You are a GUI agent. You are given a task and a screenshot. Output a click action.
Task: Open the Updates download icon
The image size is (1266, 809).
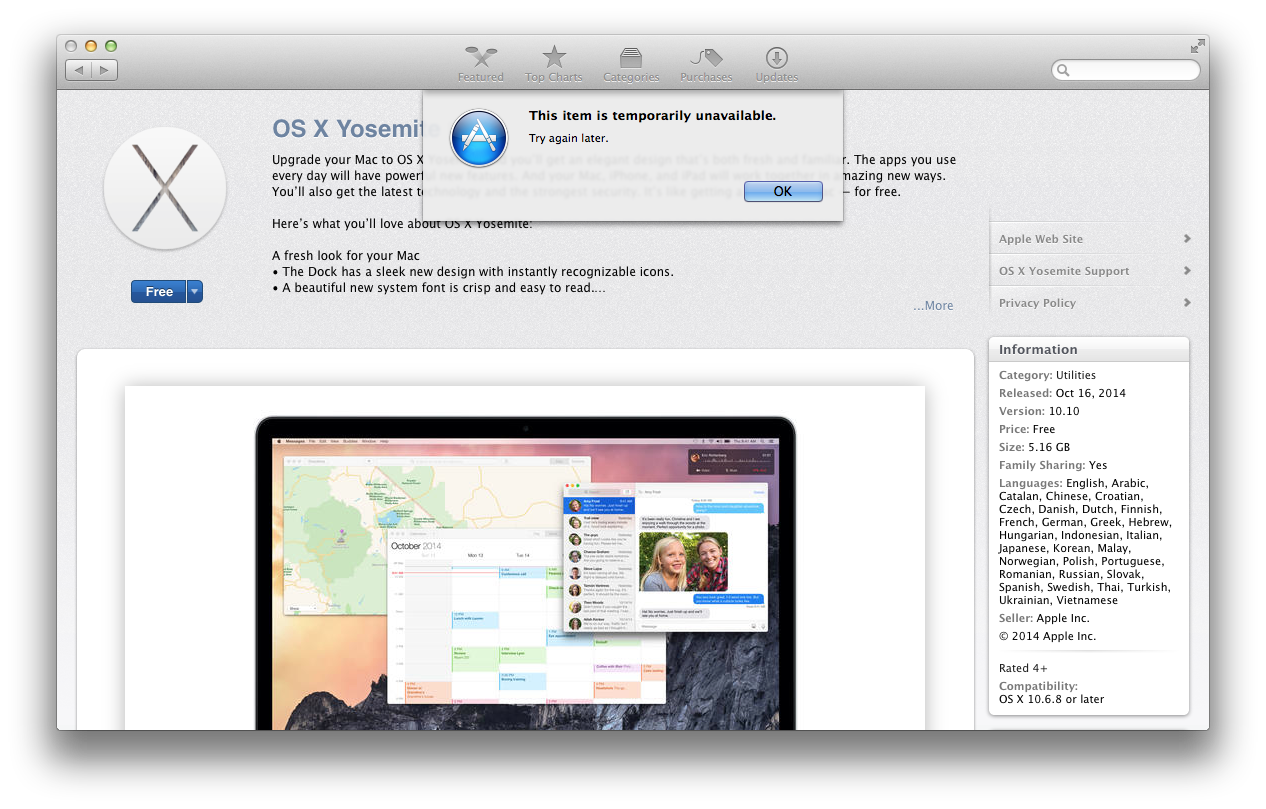(x=777, y=58)
